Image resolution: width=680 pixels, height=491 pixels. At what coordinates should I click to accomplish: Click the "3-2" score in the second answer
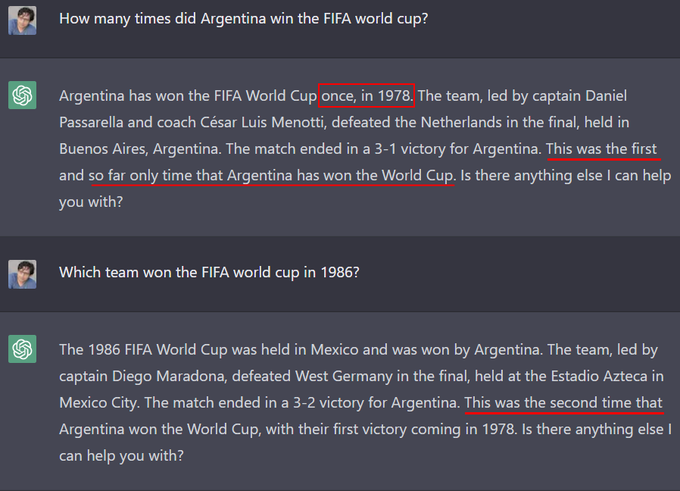pyautogui.click(x=304, y=403)
